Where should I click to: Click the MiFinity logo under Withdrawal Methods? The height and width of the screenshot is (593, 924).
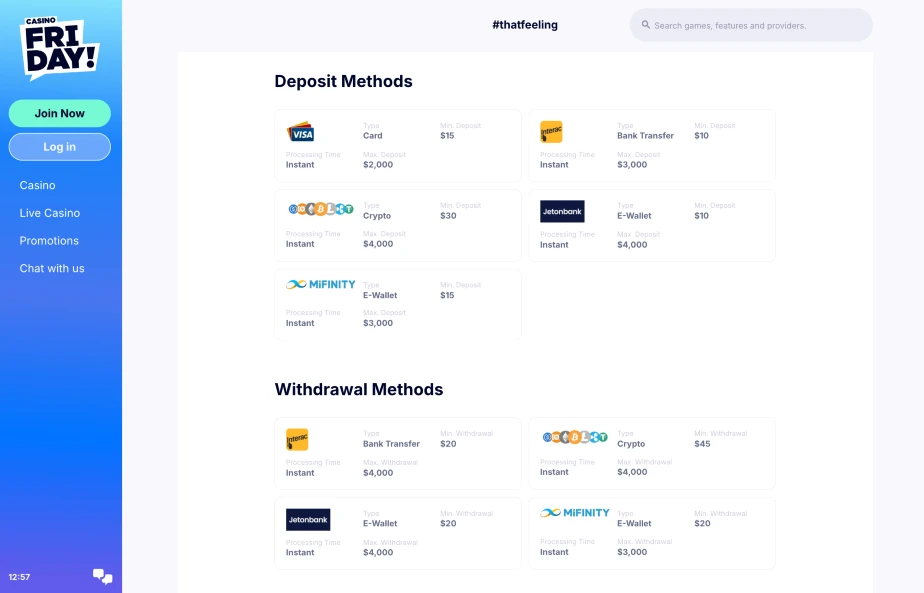pyautogui.click(x=575, y=513)
